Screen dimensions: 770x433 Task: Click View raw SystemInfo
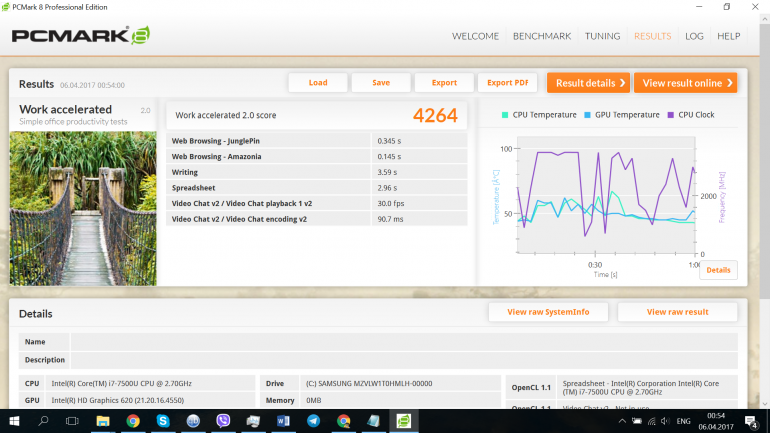(x=548, y=312)
